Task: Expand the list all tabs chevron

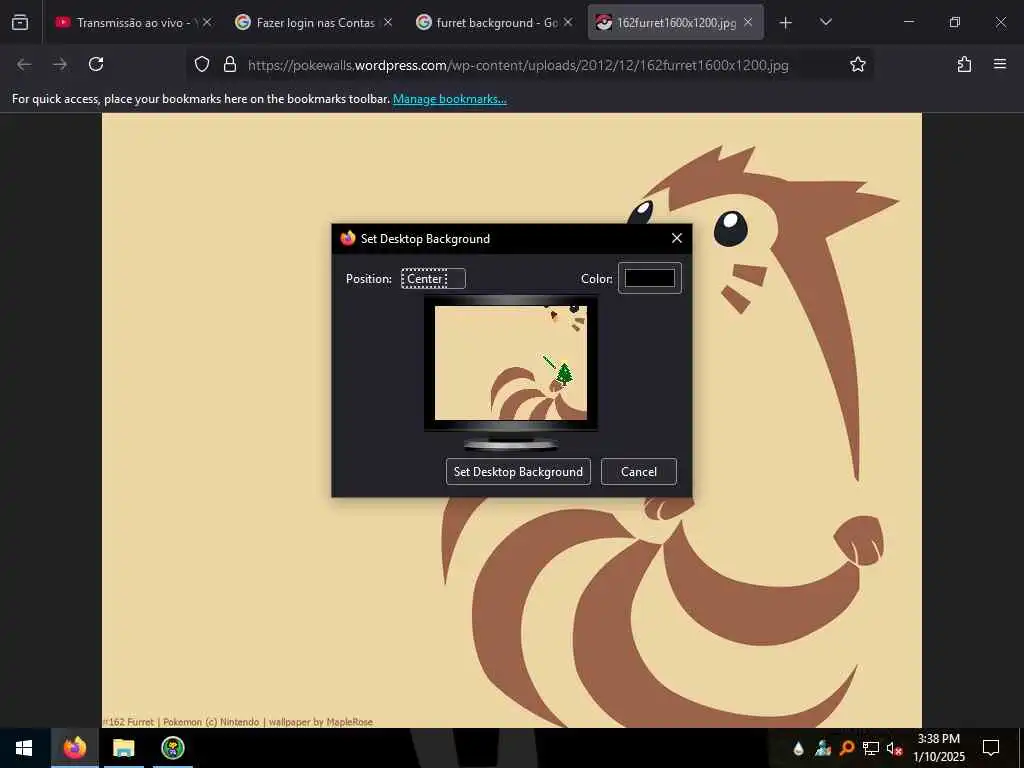Action: [x=825, y=22]
